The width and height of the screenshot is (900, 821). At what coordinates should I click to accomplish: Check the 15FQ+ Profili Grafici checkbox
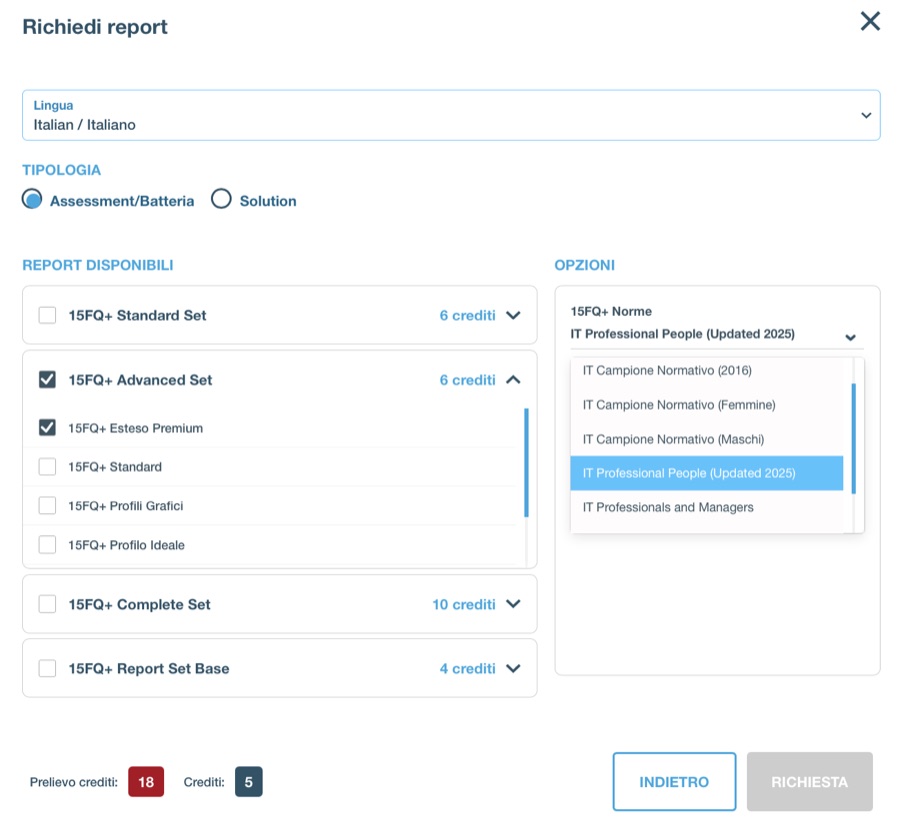pyautogui.click(x=47, y=506)
